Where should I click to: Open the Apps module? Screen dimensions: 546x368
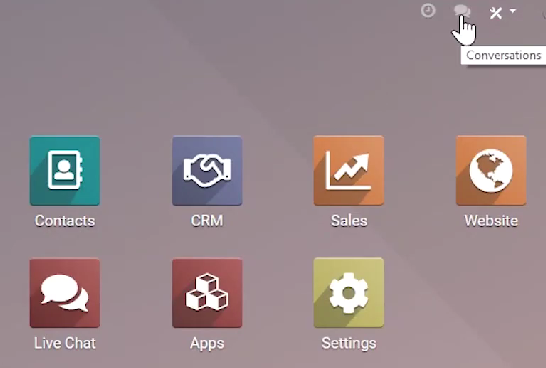207,293
